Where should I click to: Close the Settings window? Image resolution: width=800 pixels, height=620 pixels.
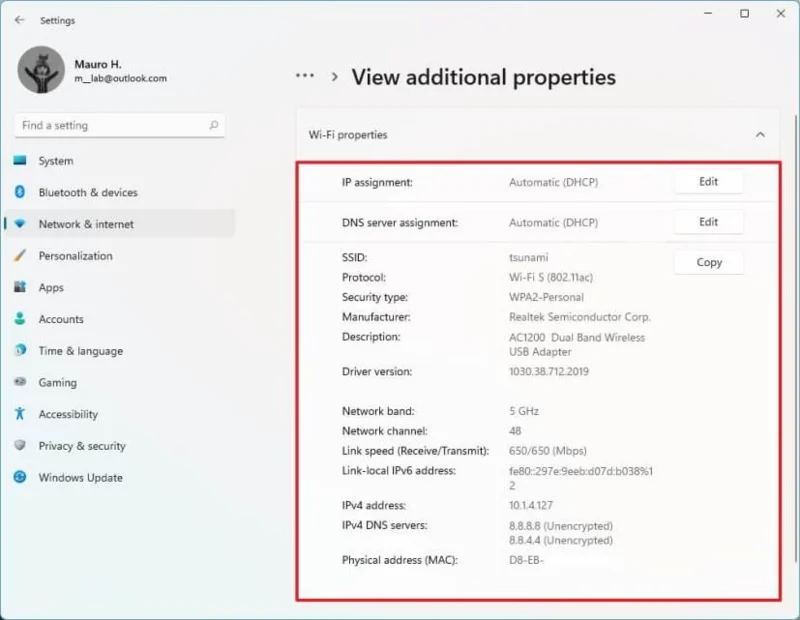point(781,13)
